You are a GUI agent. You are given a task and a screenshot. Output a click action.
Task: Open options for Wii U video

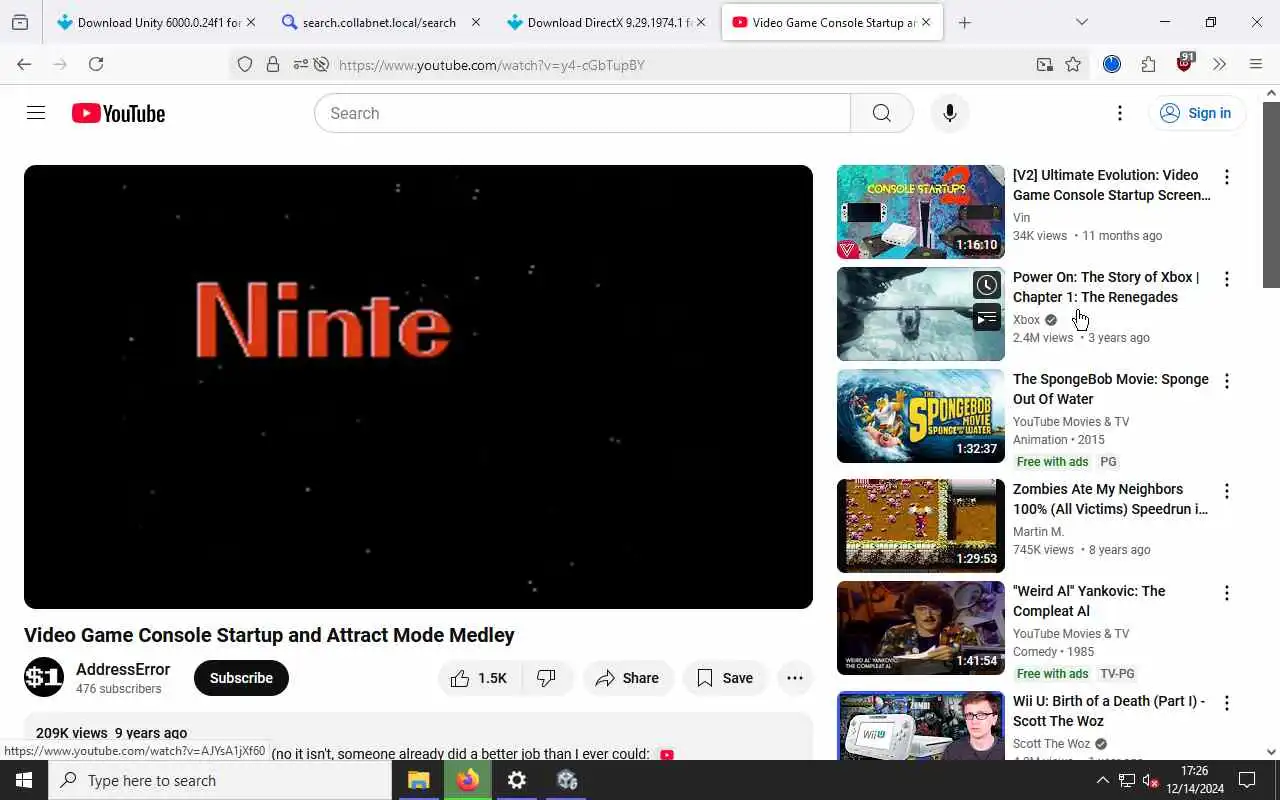tap(1227, 703)
